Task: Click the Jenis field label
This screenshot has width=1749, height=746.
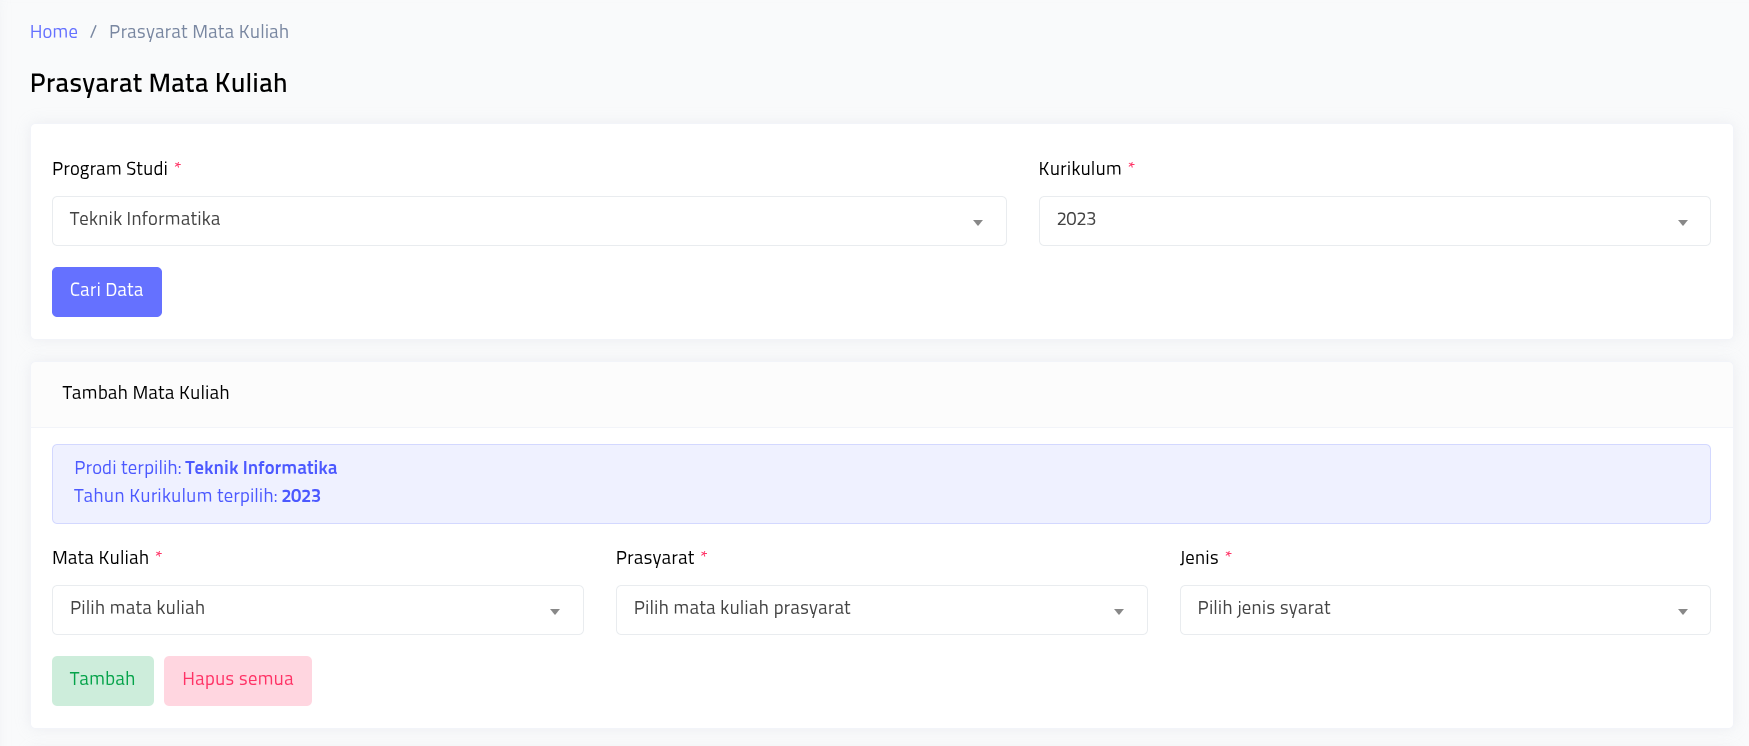Action: coord(1199,558)
